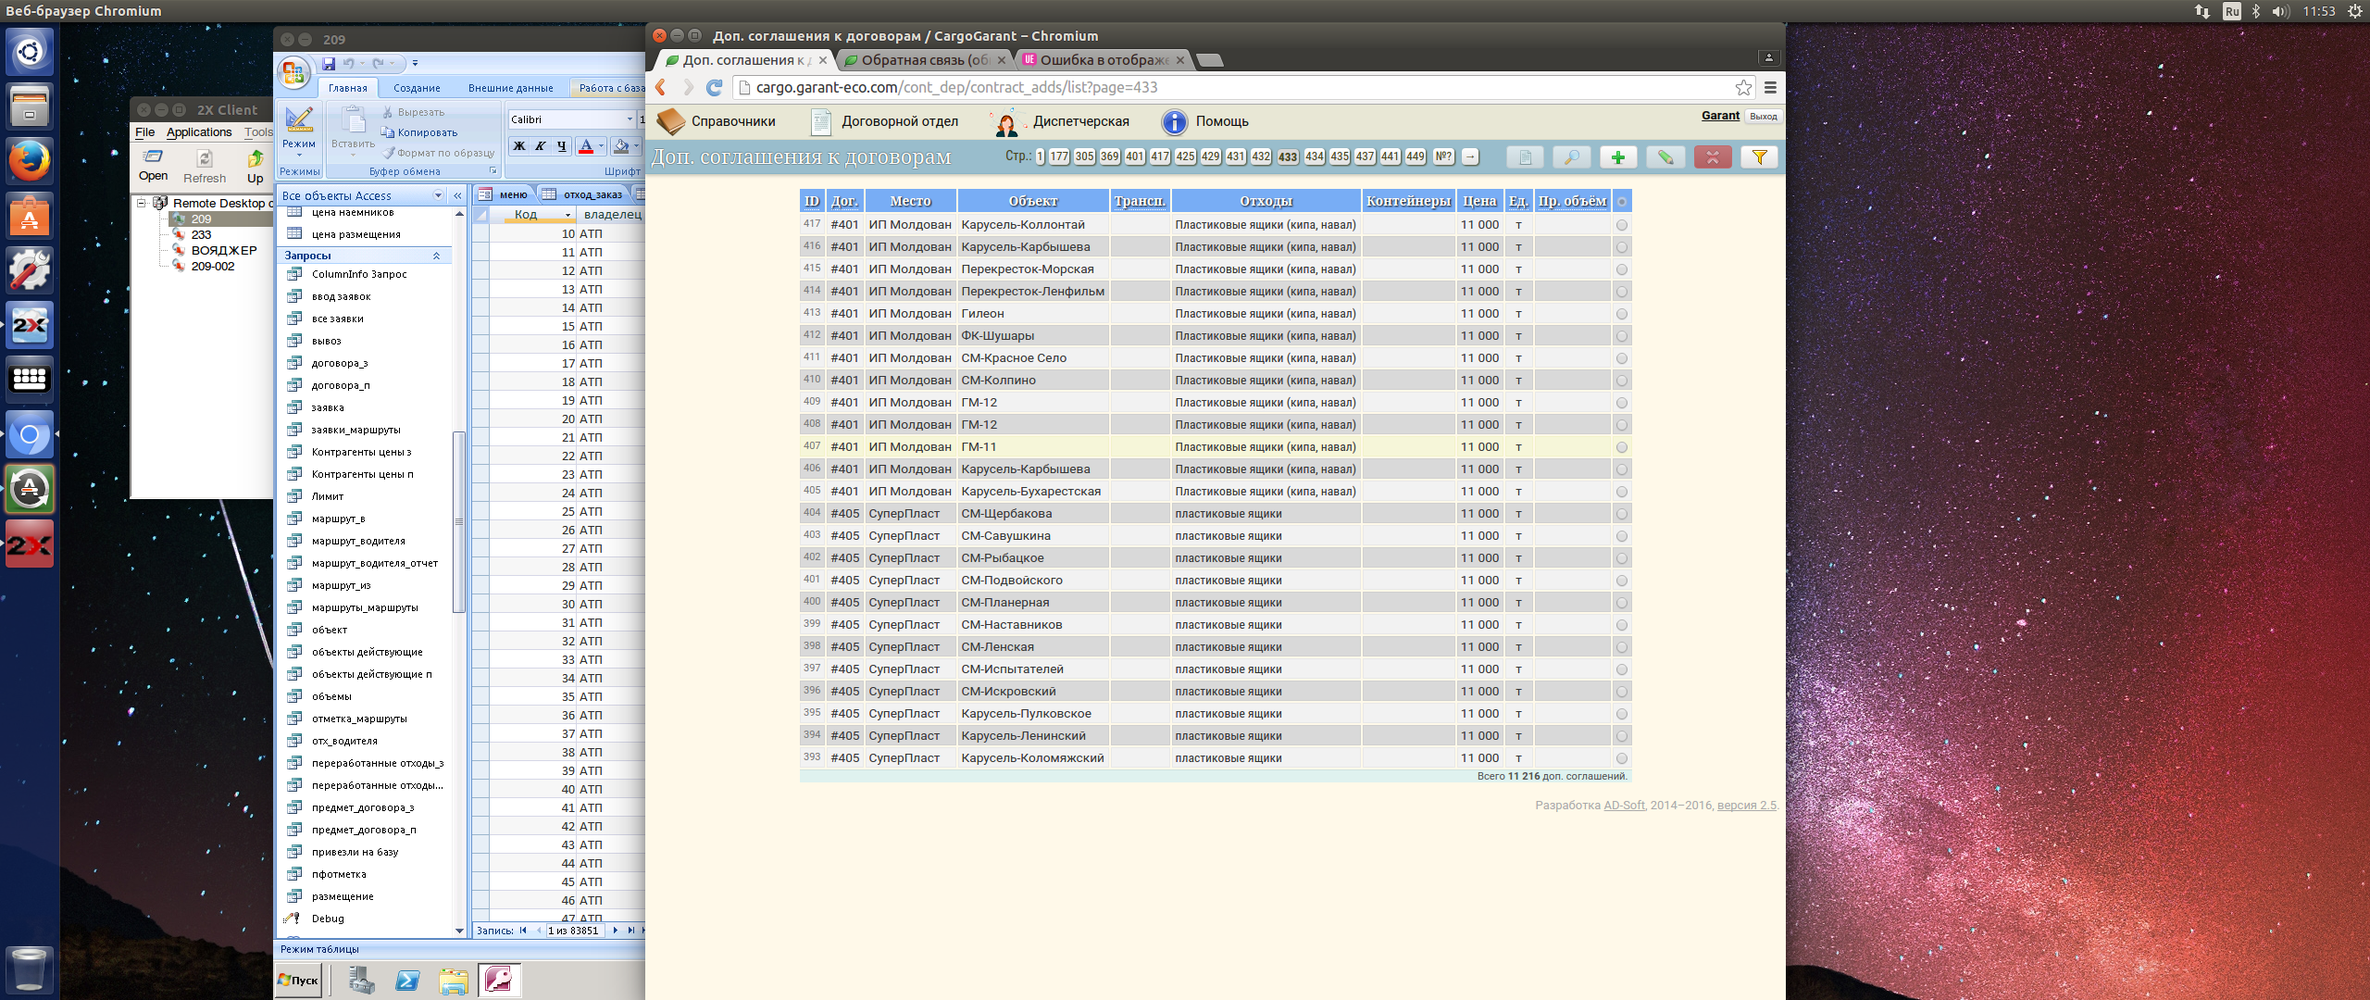Collapse Access navigation pane with double chevron
Image resolution: width=2370 pixels, height=1000 pixels.
click(x=457, y=195)
